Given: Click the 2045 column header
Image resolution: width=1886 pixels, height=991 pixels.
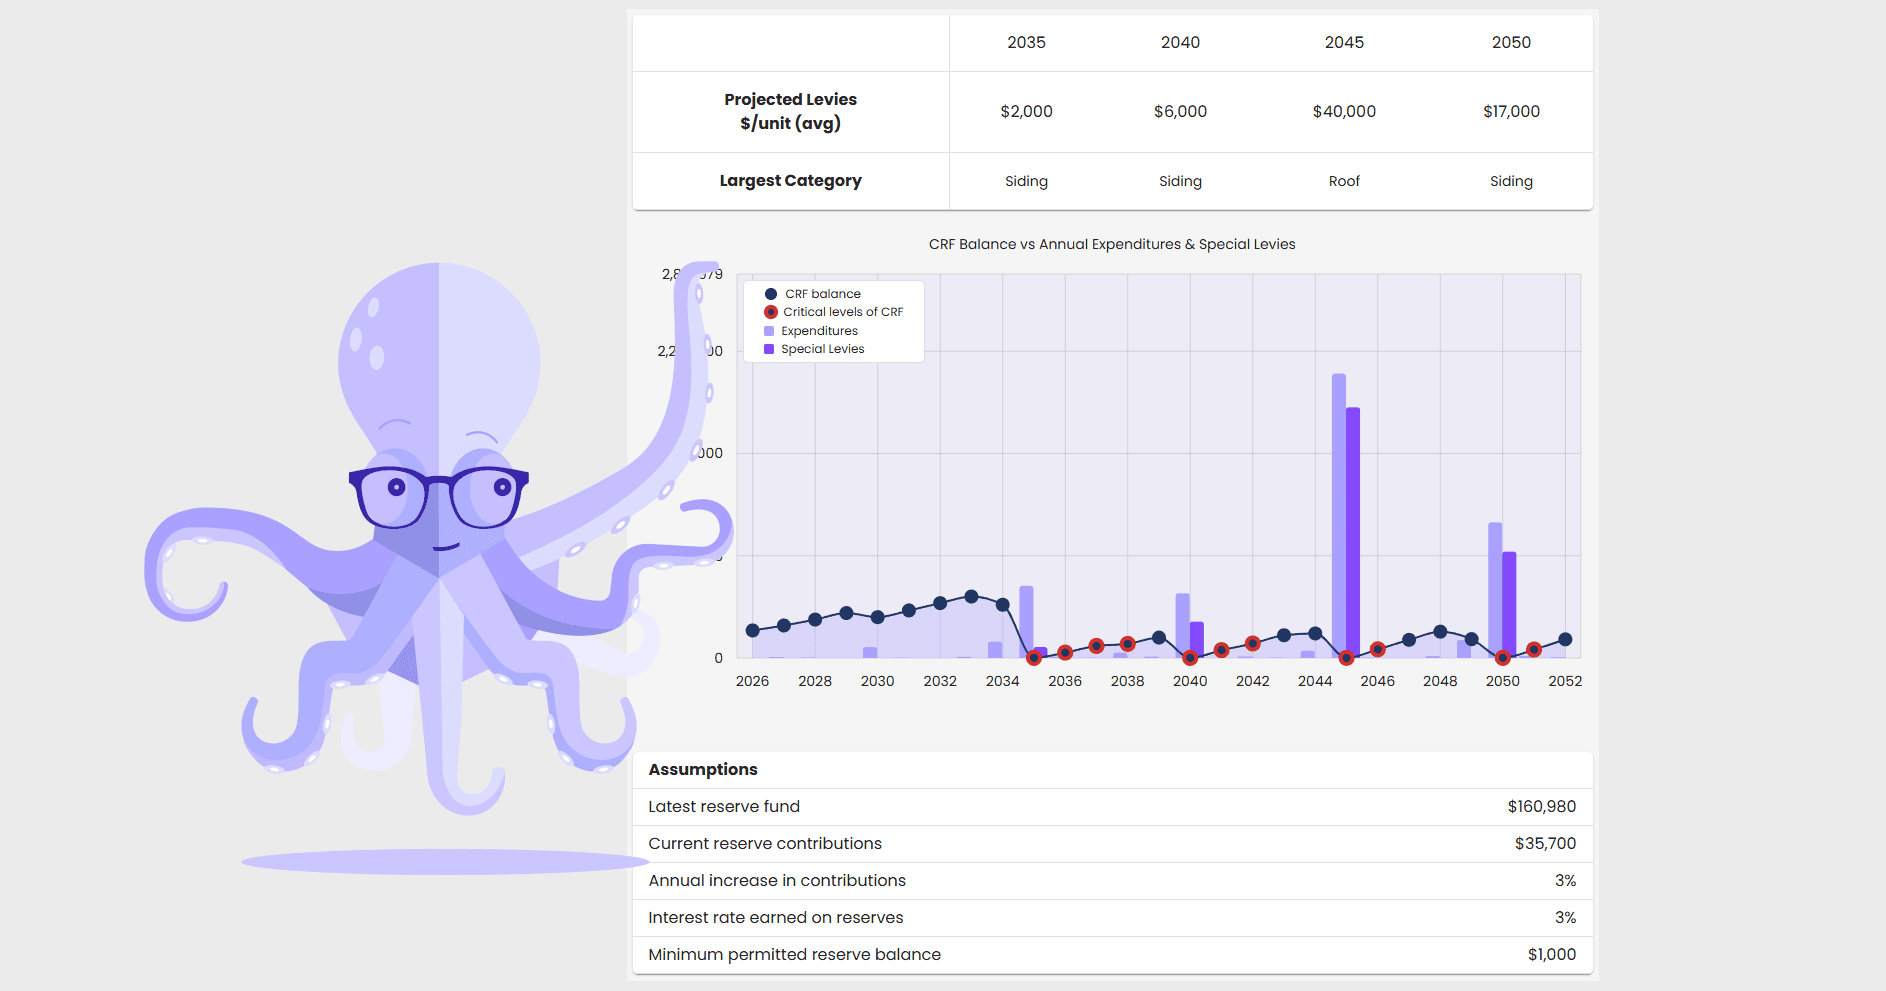Looking at the screenshot, I should pyautogui.click(x=1344, y=42).
